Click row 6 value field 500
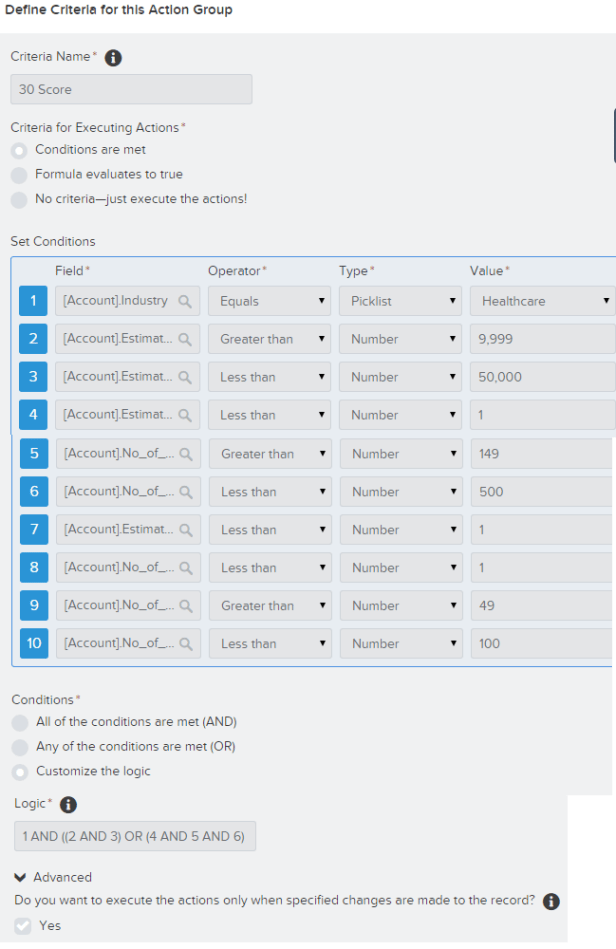The image size is (616, 949). coord(542,492)
